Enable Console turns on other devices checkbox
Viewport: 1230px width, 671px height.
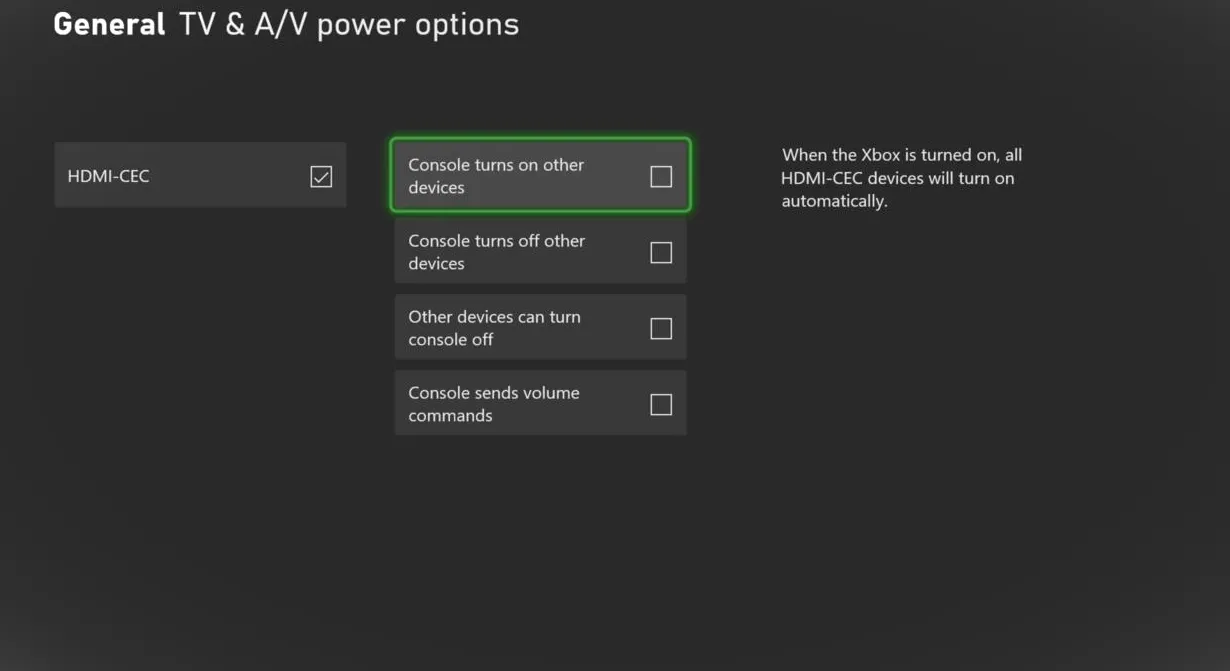[x=661, y=177]
